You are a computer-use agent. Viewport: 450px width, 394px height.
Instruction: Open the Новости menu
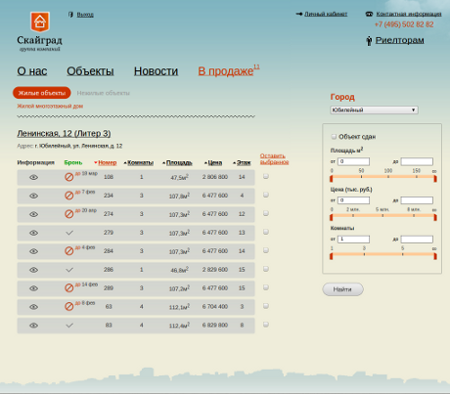coord(156,71)
